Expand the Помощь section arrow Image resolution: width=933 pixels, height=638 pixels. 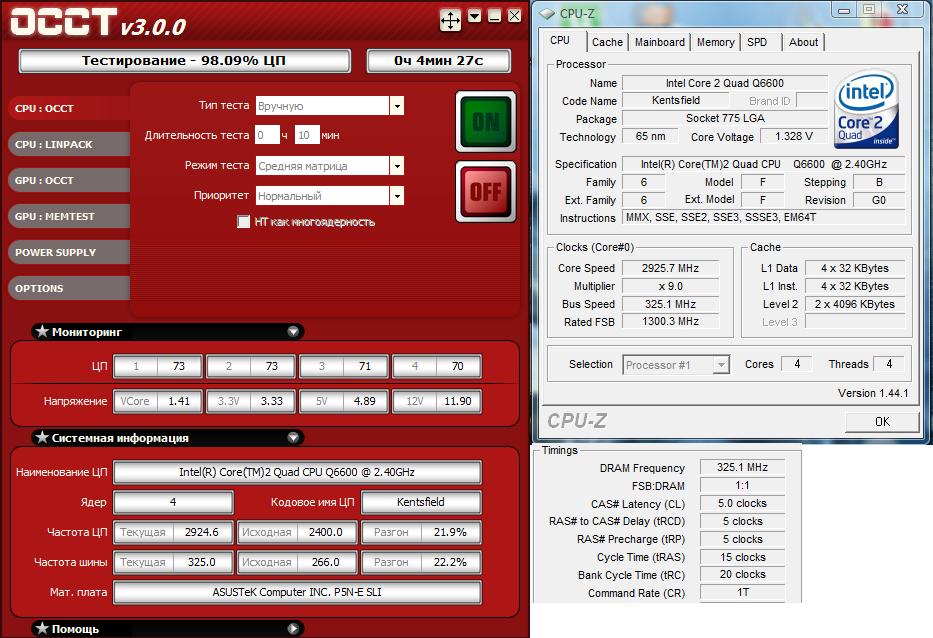(x=293, y=629)
